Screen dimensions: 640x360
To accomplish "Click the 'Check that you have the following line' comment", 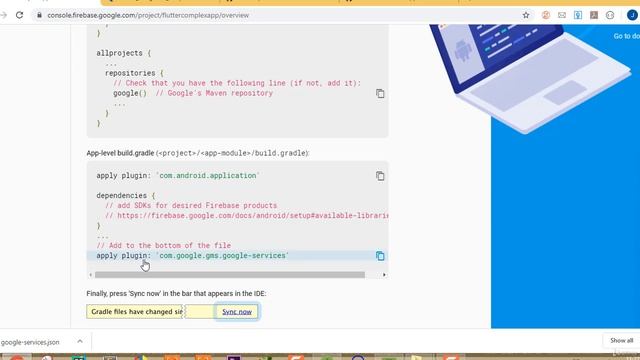I will 237,83.
